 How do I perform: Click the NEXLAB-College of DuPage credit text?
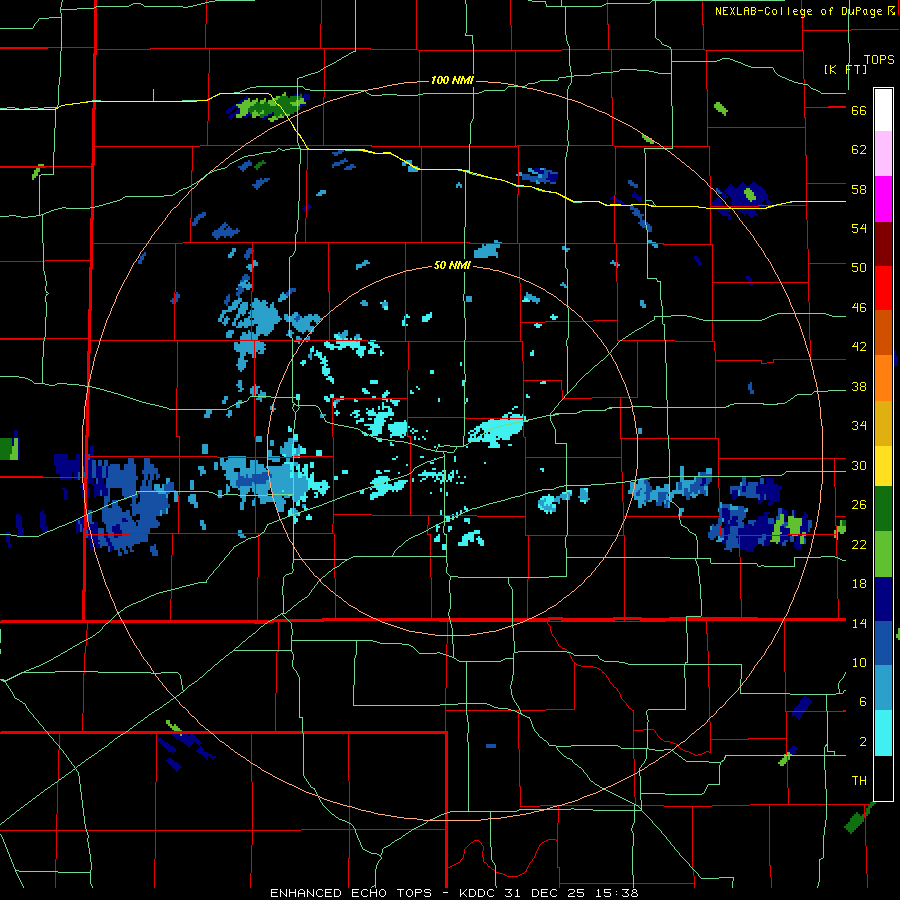click(x=799, y=11)
